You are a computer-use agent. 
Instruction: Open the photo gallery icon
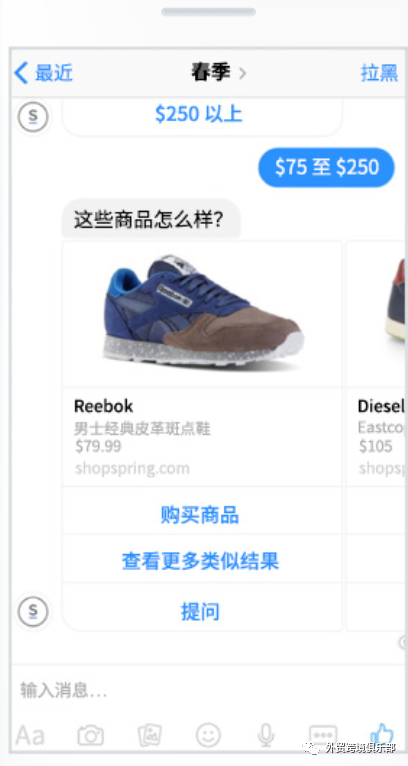(x=150, y=734)
